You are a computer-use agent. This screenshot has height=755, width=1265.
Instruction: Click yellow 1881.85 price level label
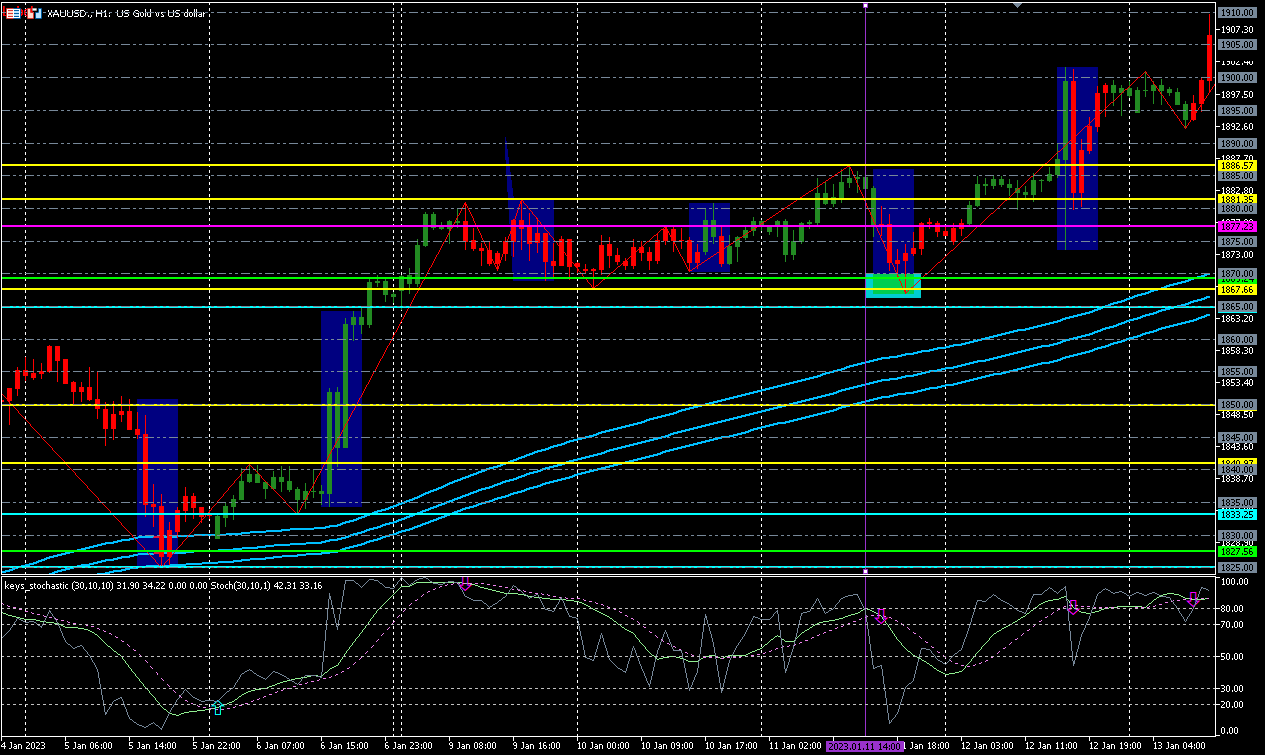1237,200
